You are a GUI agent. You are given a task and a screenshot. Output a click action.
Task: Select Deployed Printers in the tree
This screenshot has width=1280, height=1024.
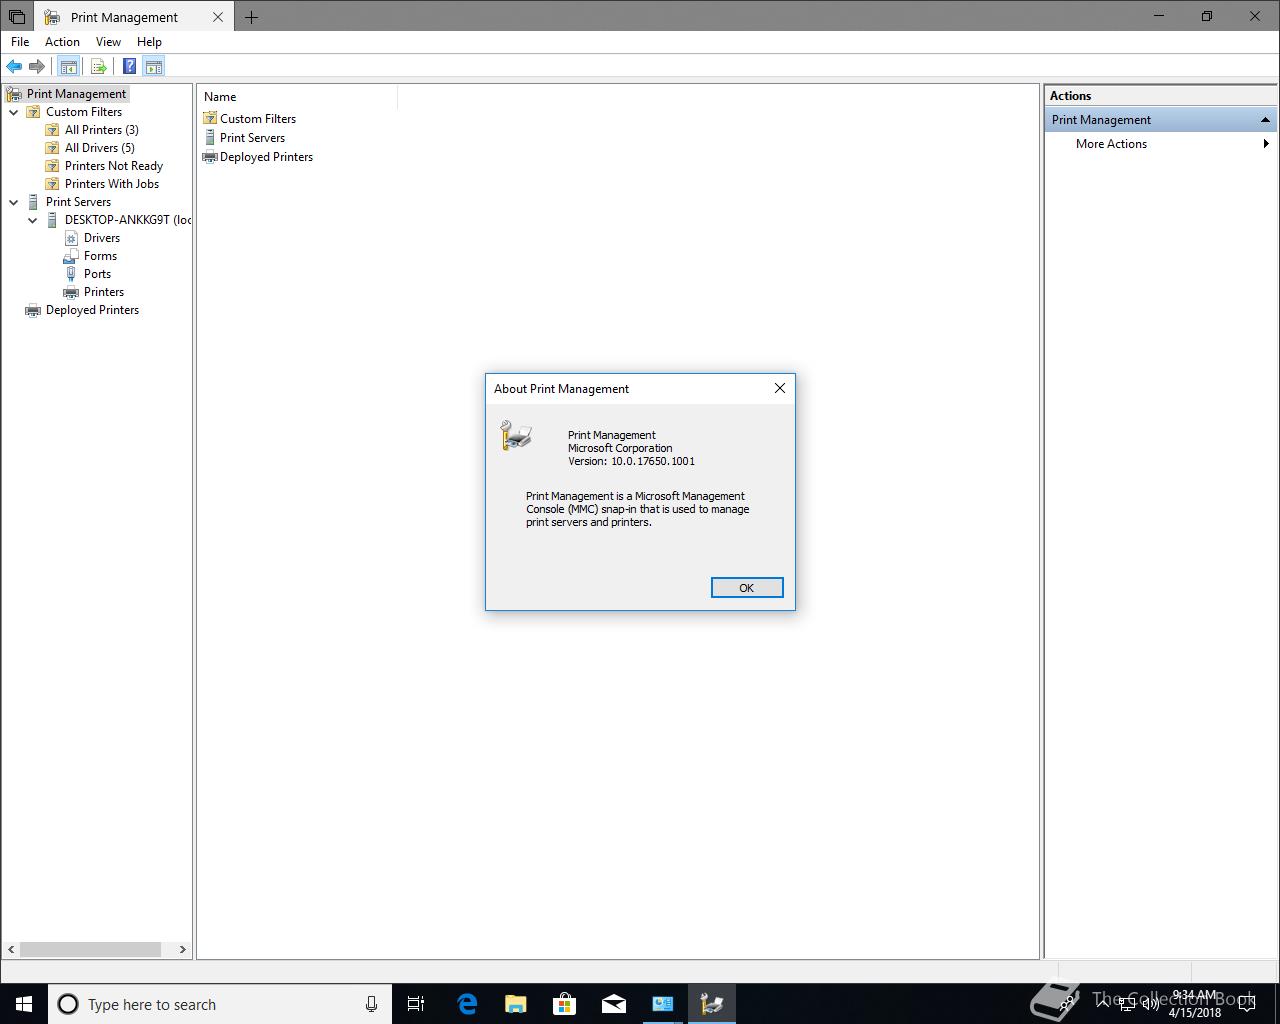[x=92, y=310]
